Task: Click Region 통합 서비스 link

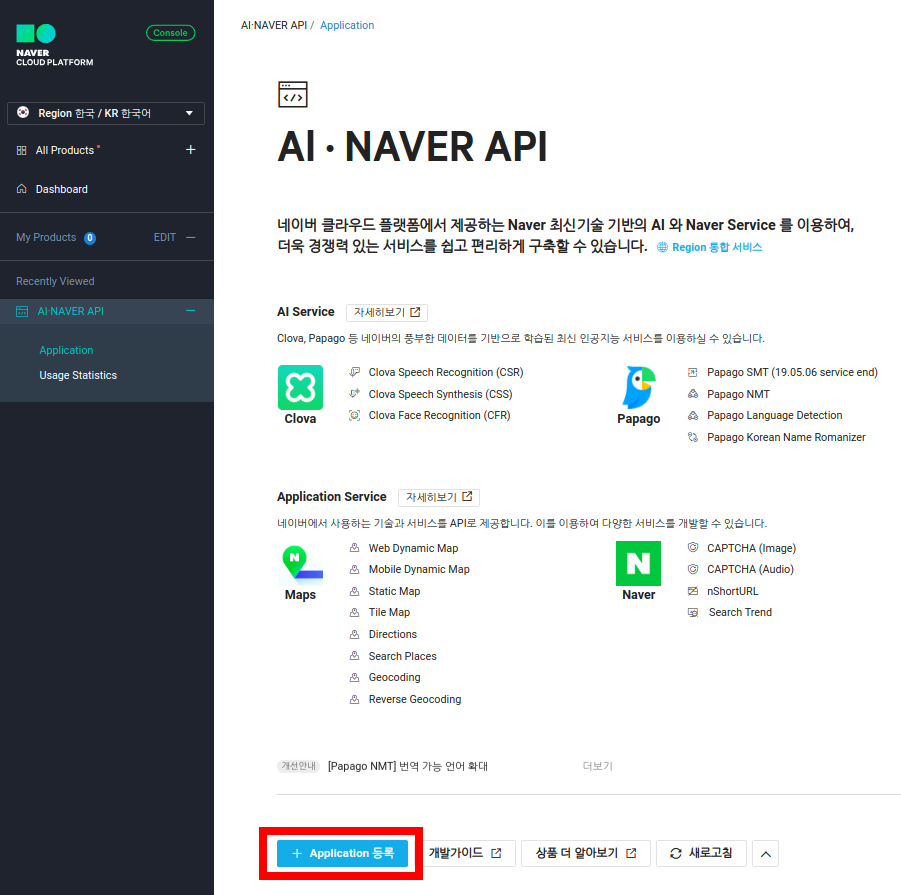Action: point(717,247)
